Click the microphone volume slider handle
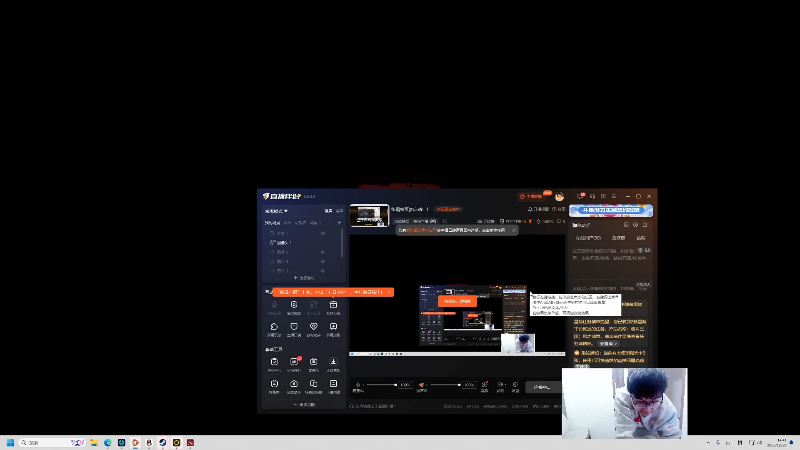Image resolution: width=800 pixels, height=450 pixels. tap(395, 385)
